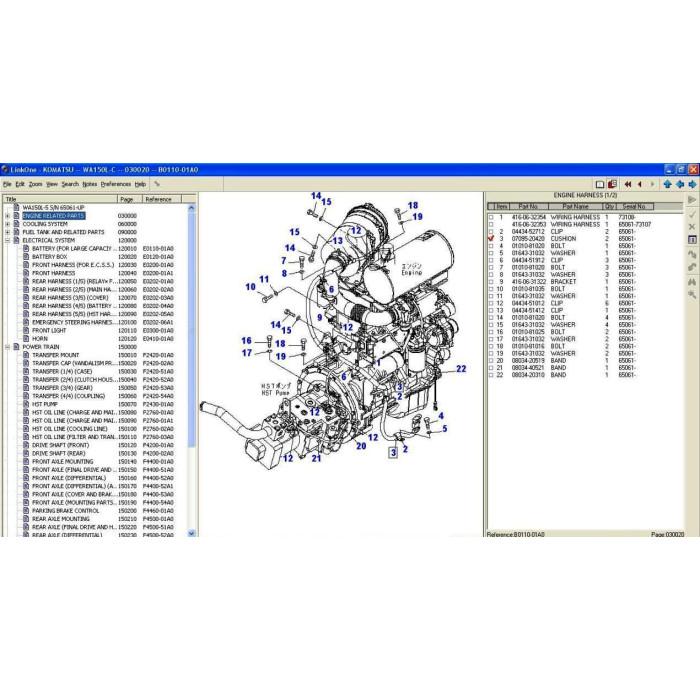Check the box for item 20 BAND
Viewport: 700px width, 700px height.
tap(491, 361)
